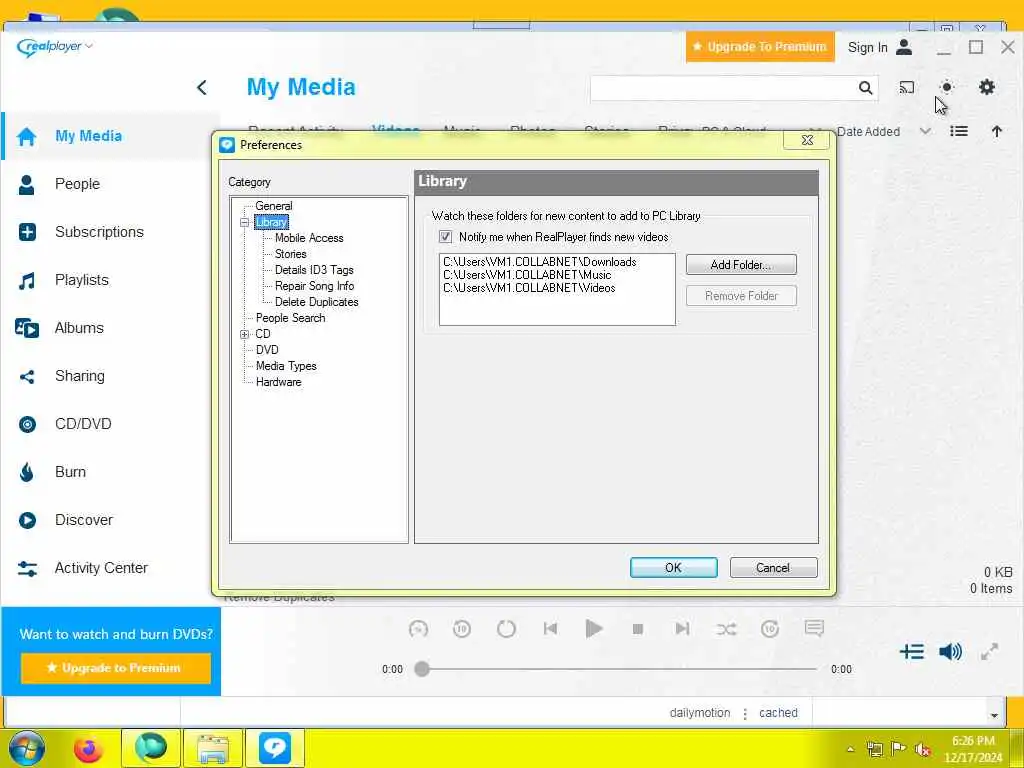Click the Play button
The height and width of the screenshot is (768, 1024).
click(594, 629)
